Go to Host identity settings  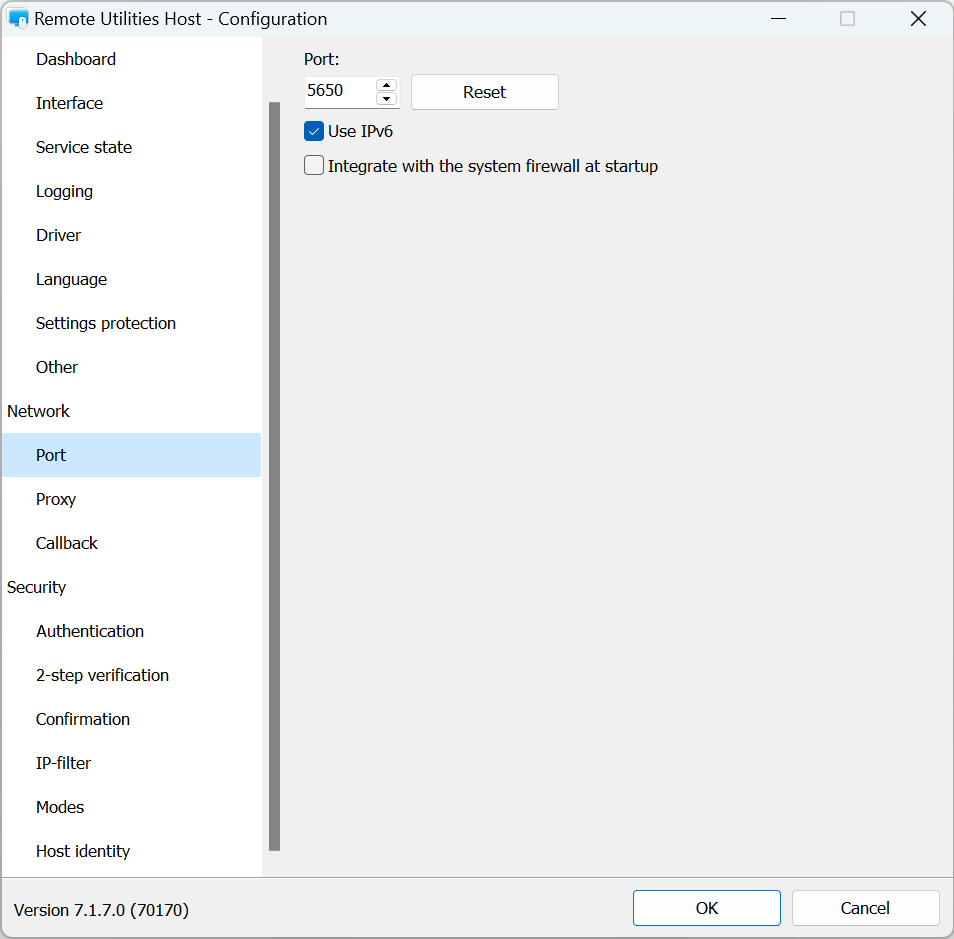coord(131,851)
